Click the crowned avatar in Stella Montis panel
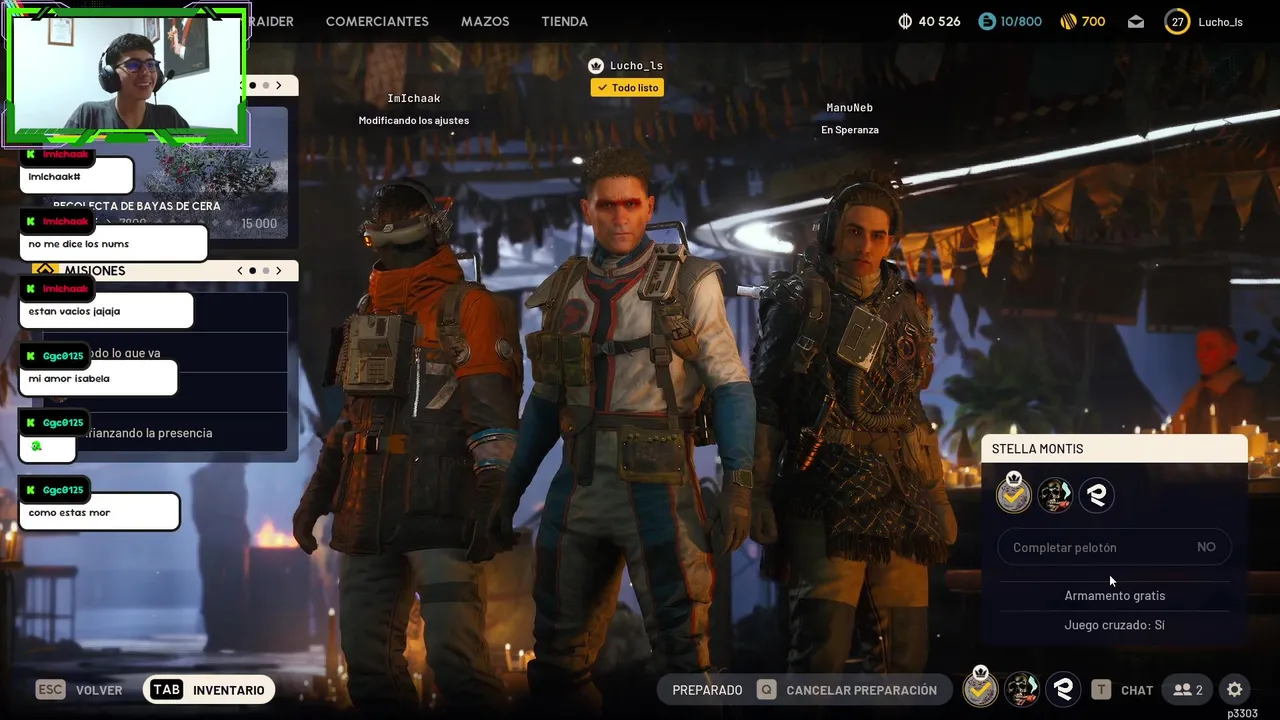 point(1013,494)
